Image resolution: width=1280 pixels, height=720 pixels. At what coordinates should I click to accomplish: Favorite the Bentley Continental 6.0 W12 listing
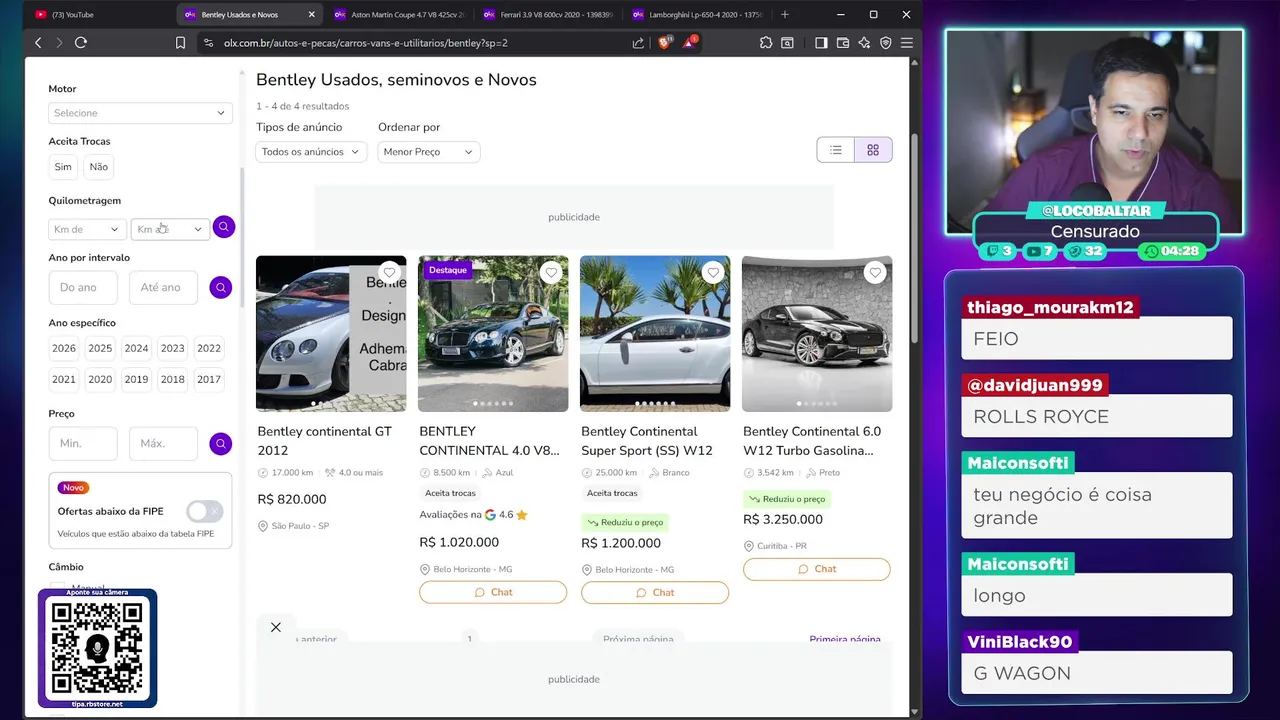click(x=875, y=272)
